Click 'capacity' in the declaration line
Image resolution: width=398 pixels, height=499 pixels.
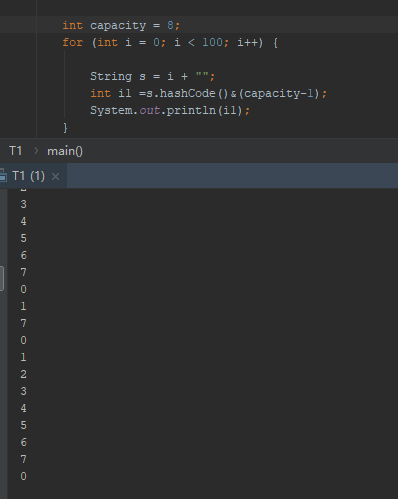click(118, 26)
